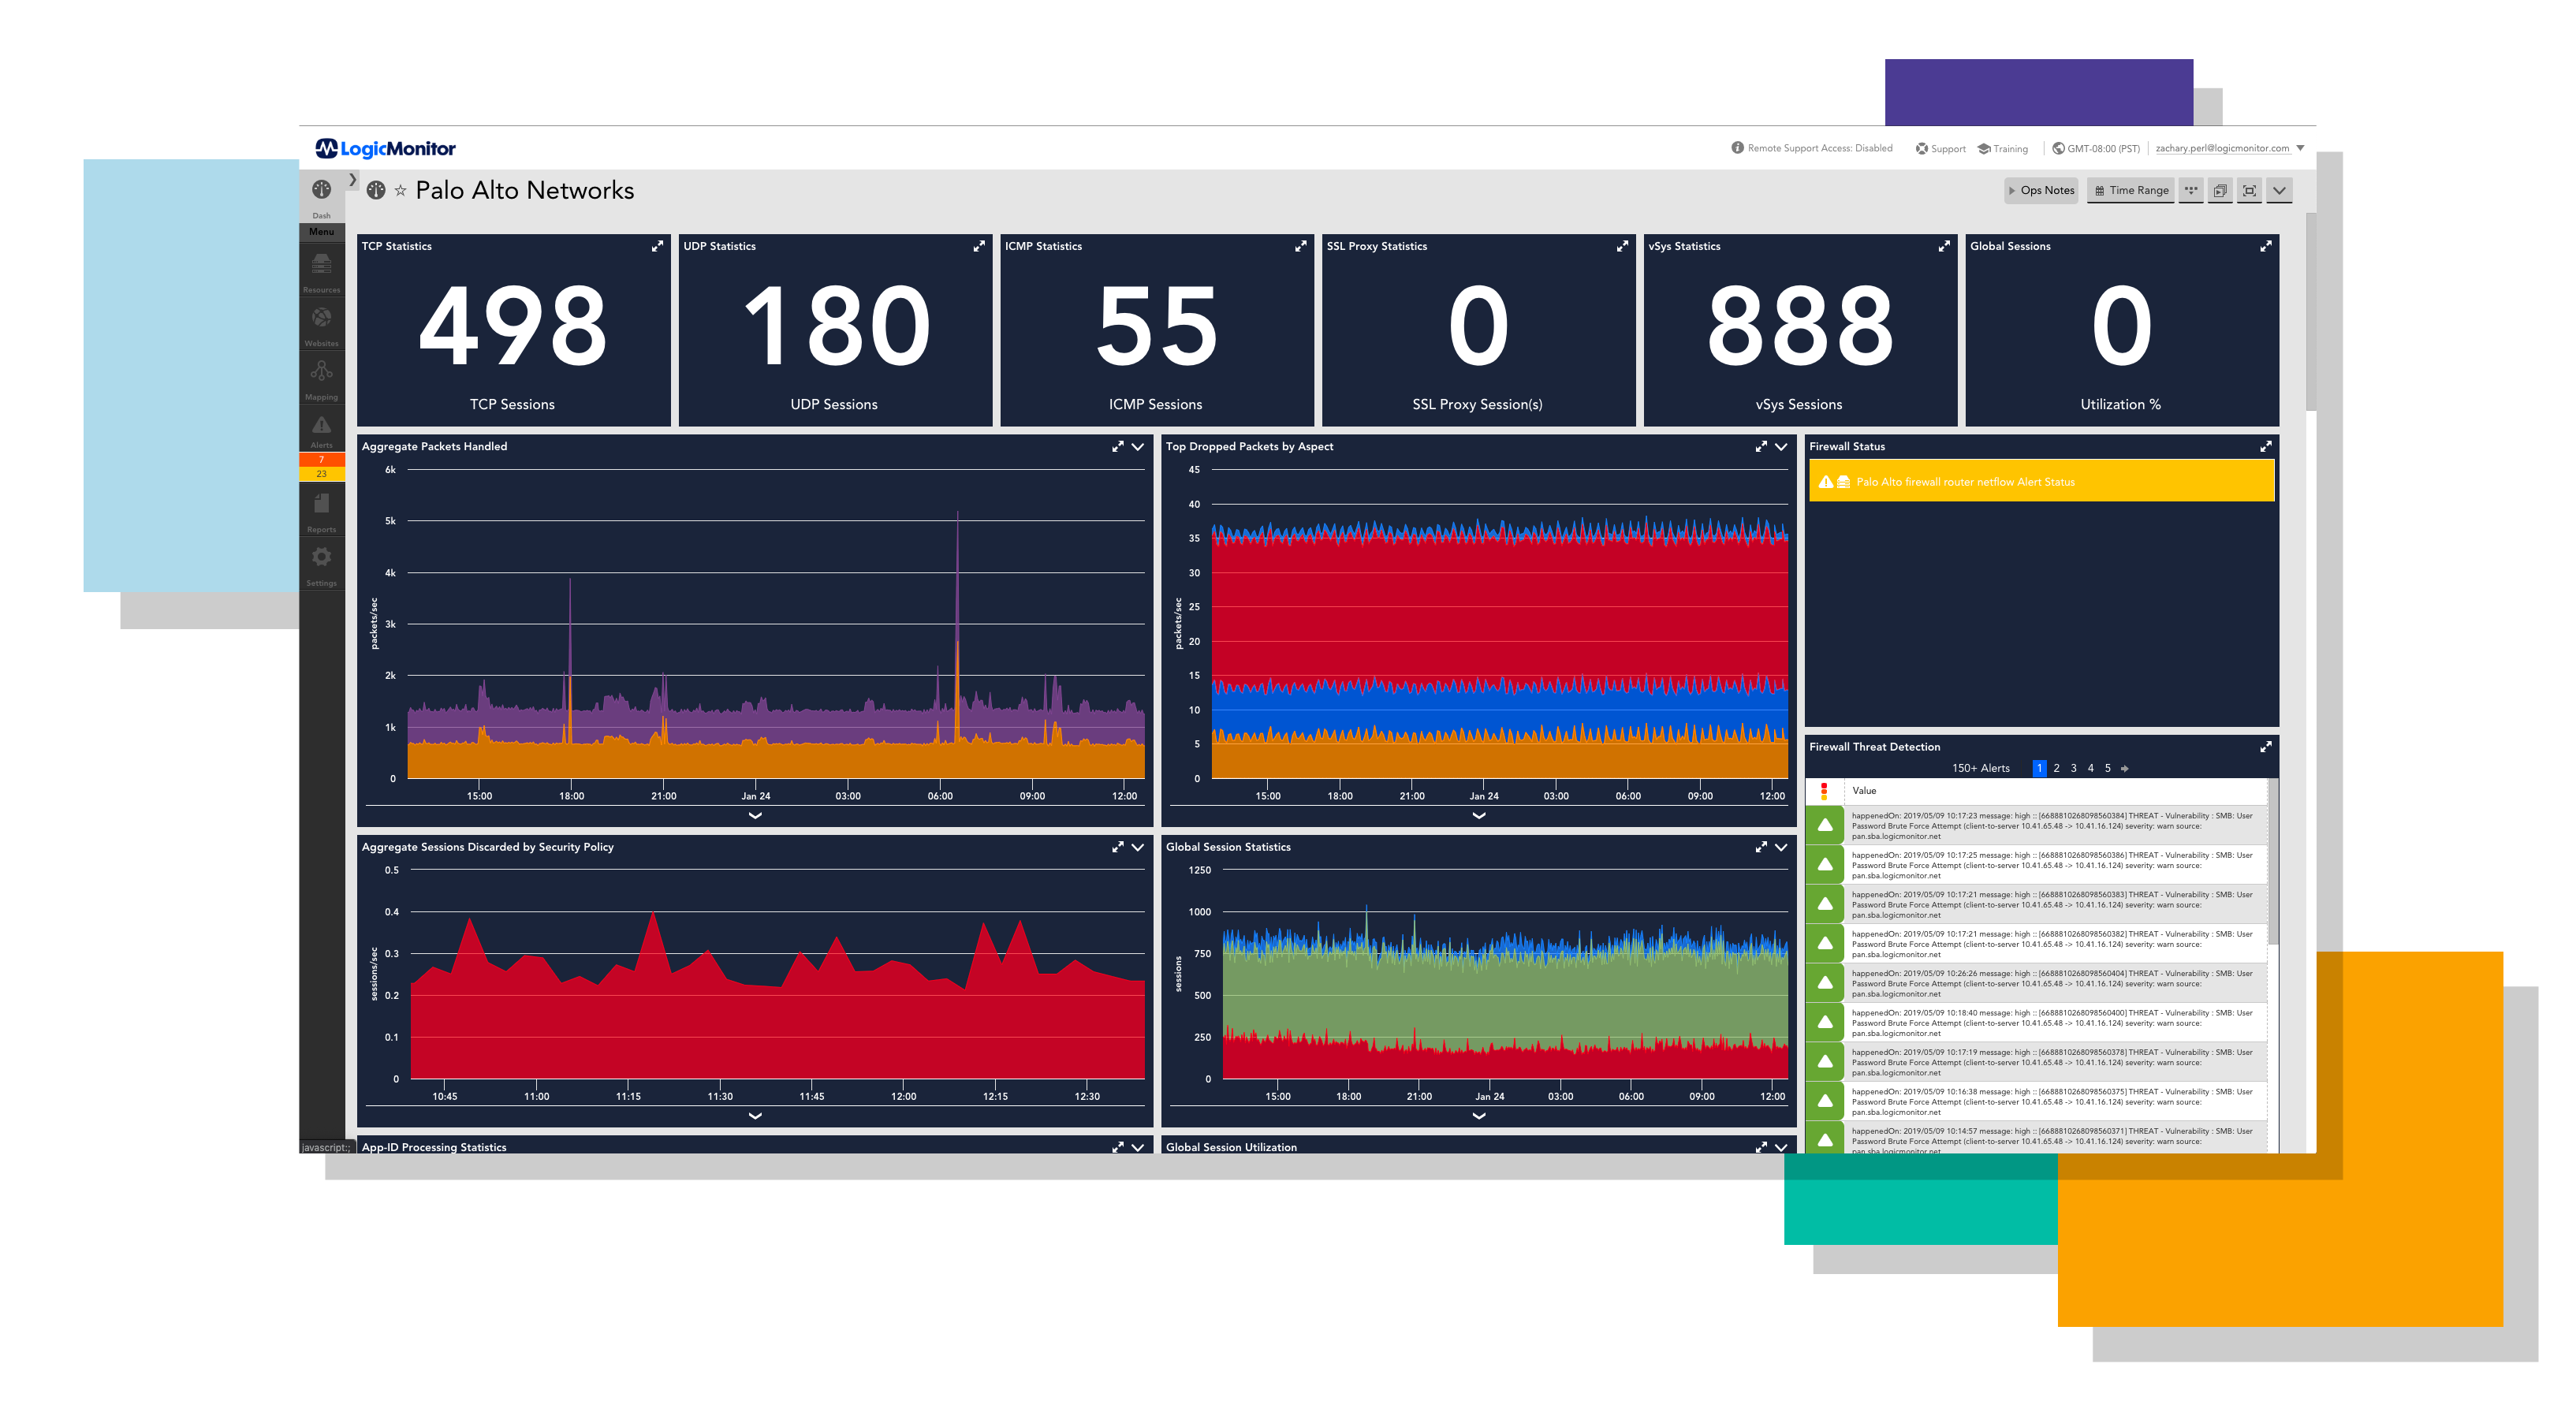Show legend below Aggregate Packets Handled graph
Image resolution: width=2576 pixels, height=1416 pixels.
tap(755, 815)
